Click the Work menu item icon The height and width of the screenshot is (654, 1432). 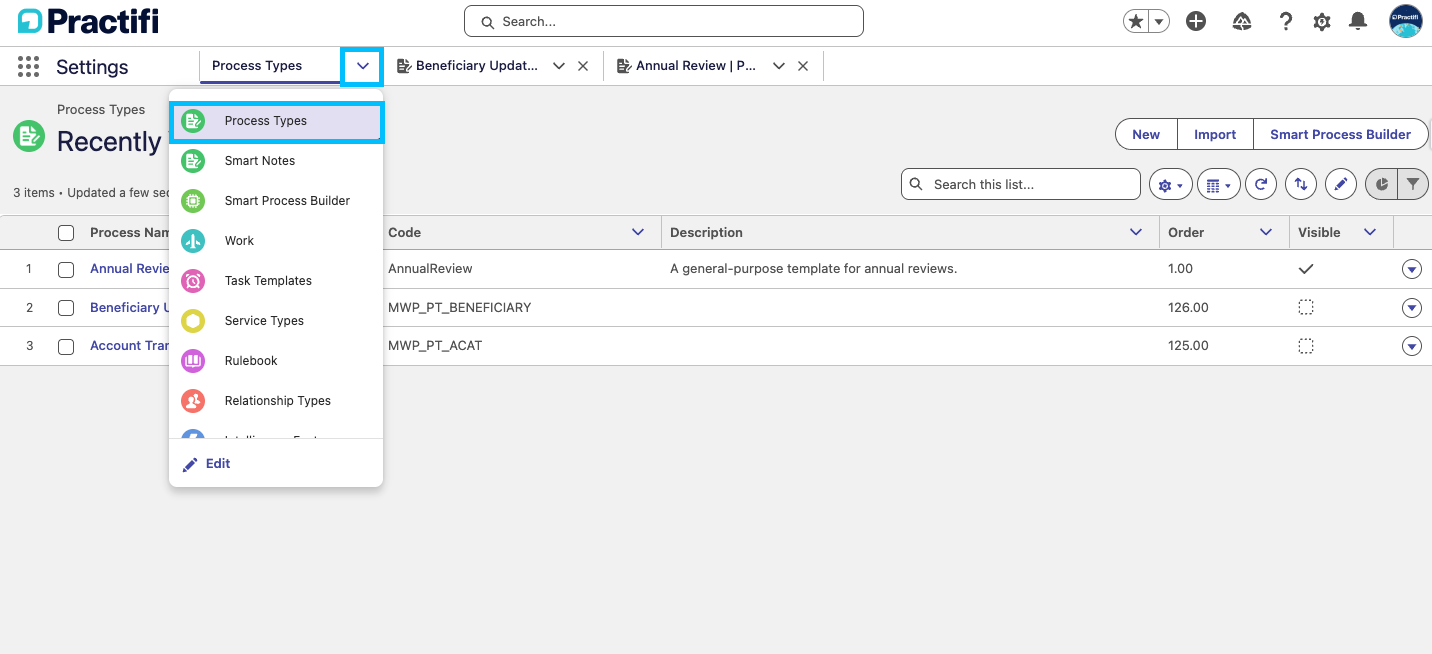pyautogui.click(x=193, y=241)
